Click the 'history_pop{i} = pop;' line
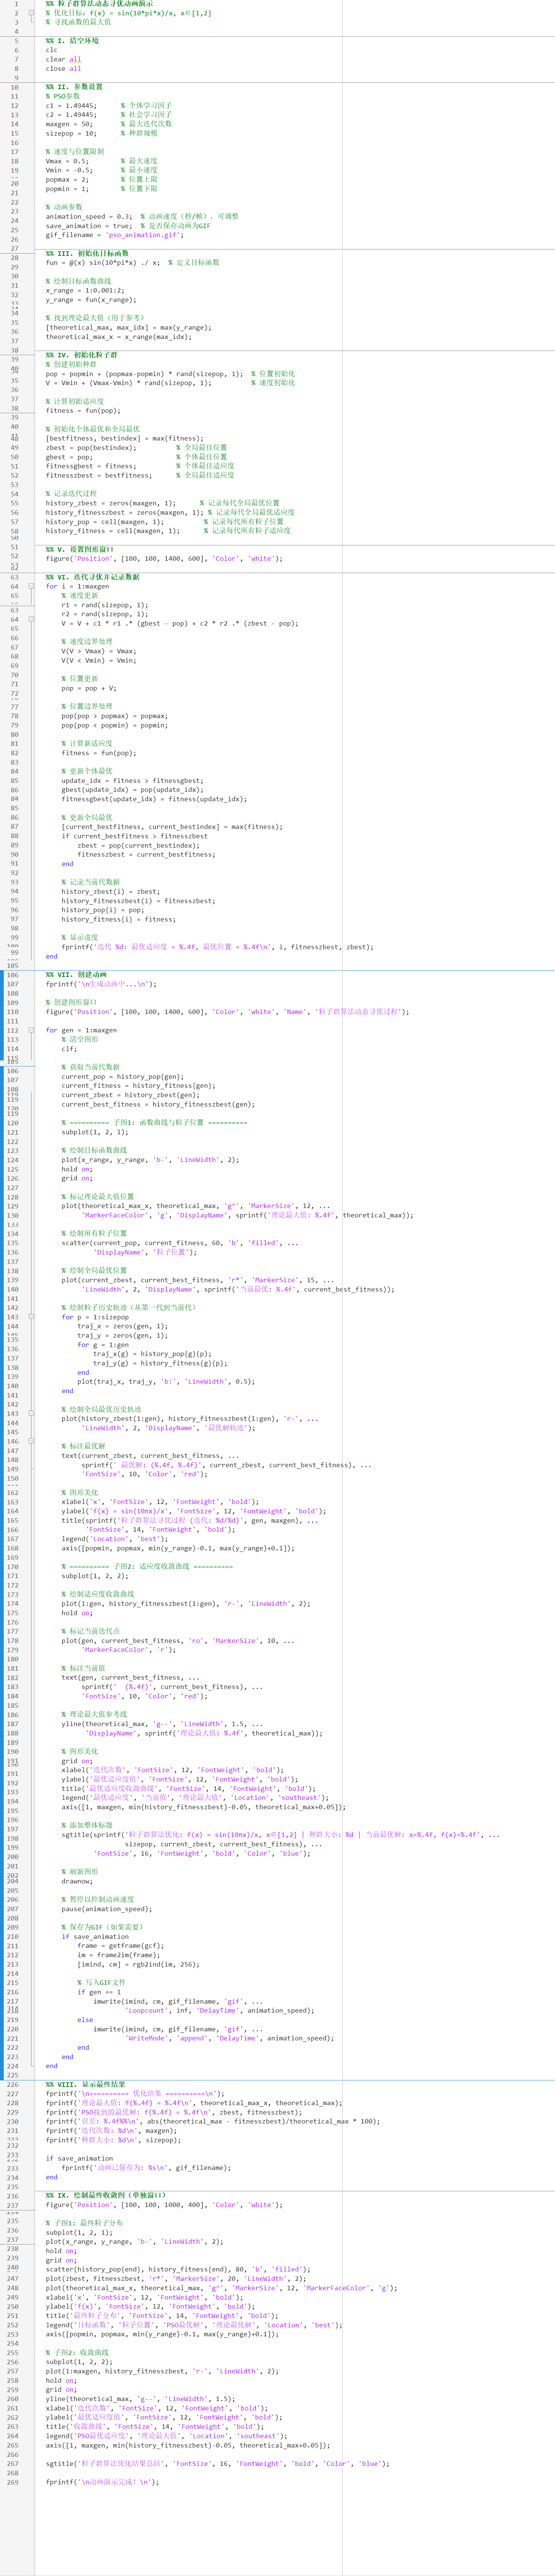 click(103, 910)
